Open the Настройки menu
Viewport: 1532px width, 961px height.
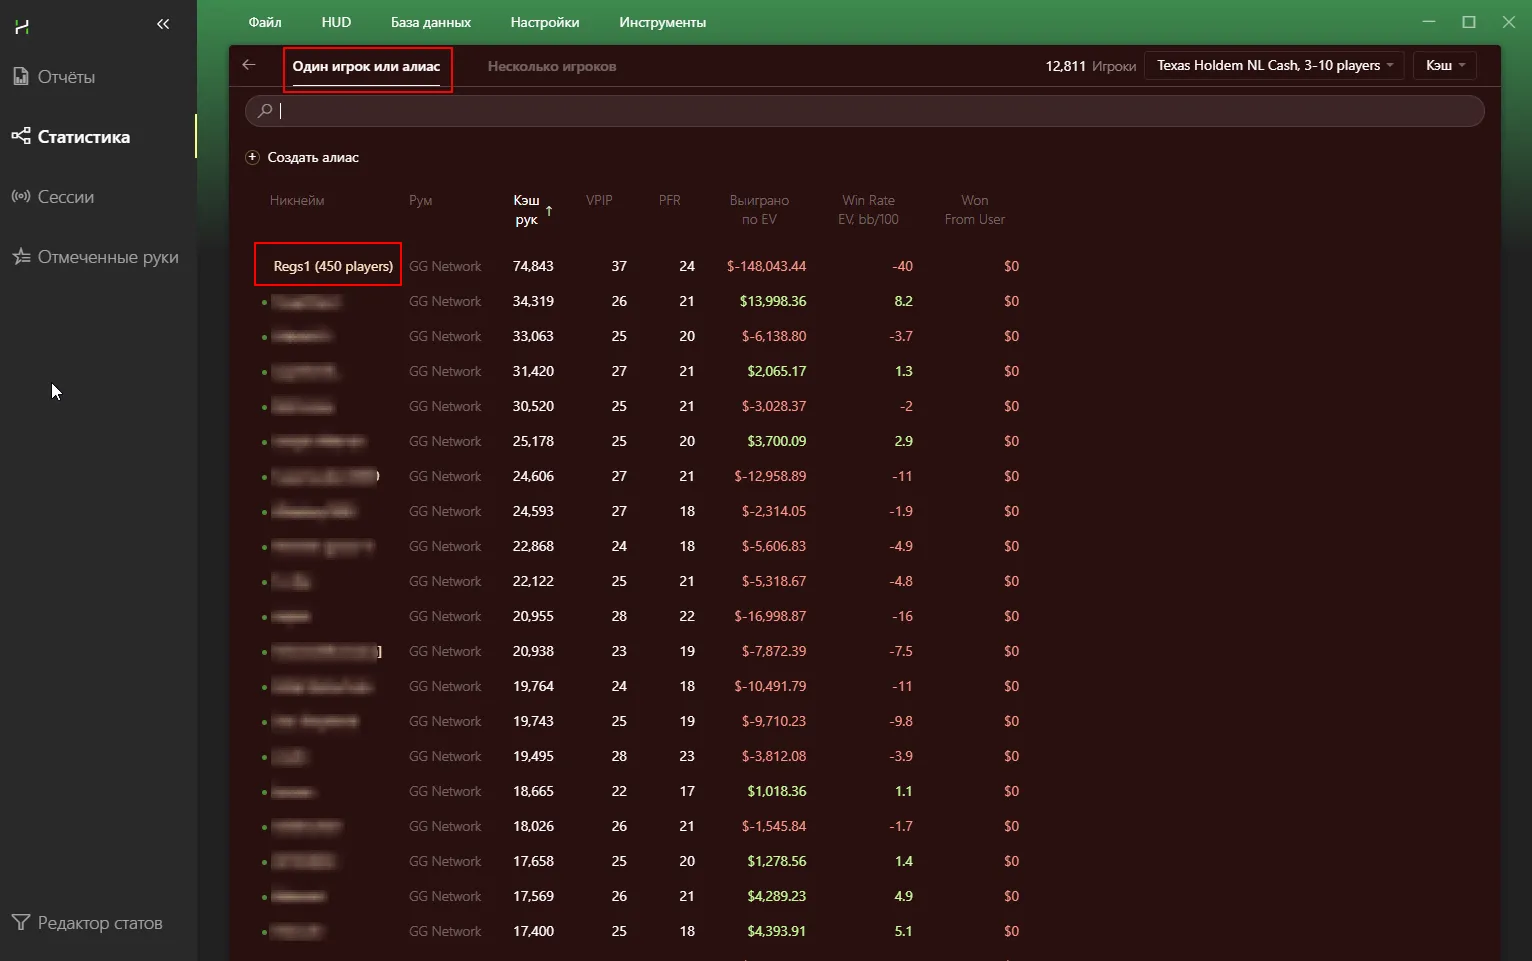544,22
